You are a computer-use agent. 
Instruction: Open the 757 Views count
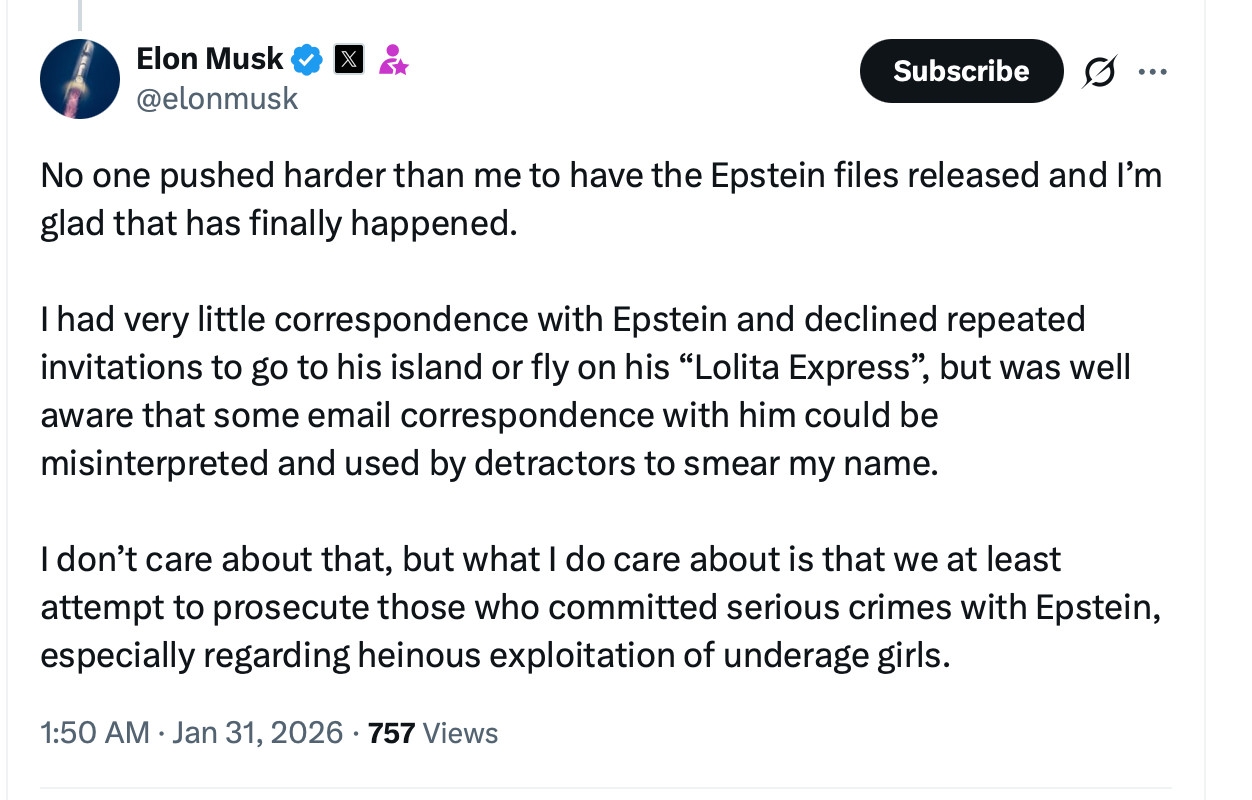(x=433, y=733)
